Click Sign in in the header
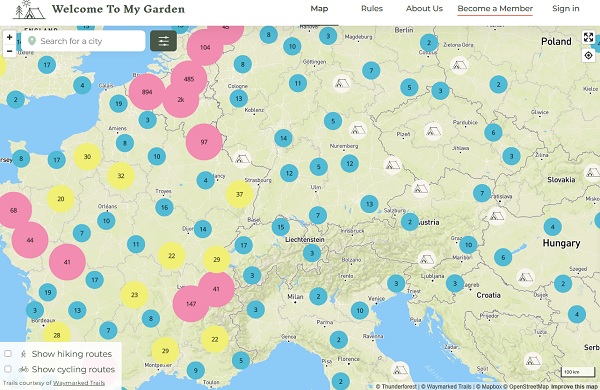This screenshot has width=600, height=390. pyautogui.click(x=566, y=8)
